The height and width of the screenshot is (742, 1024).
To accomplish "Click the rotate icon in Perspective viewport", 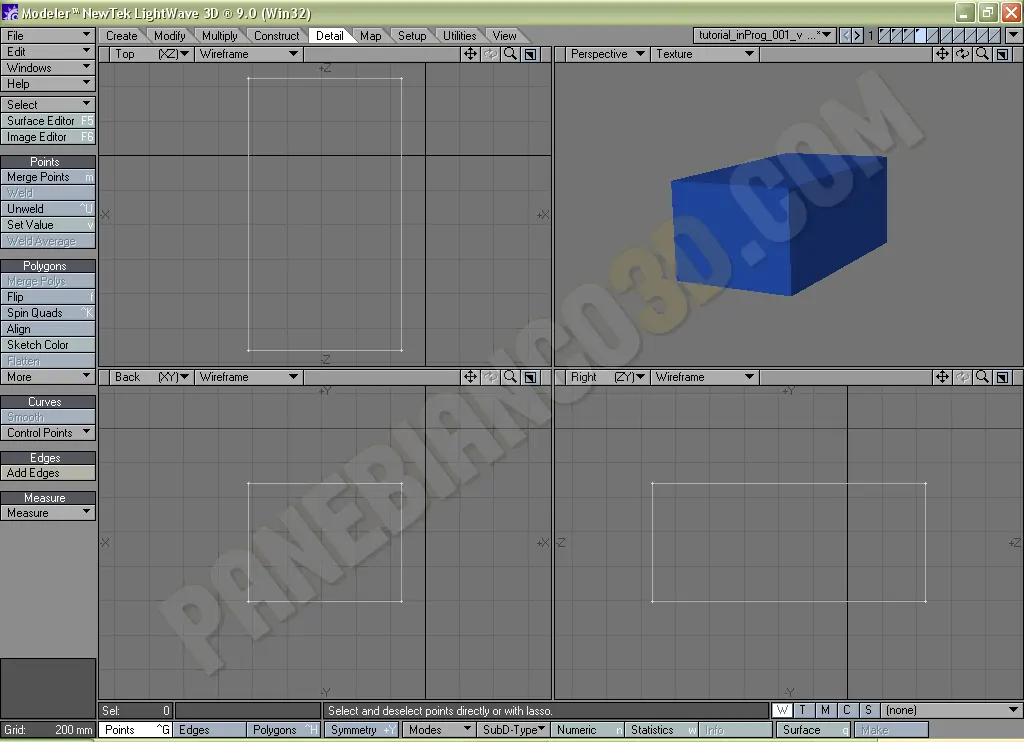I will [x=963, y=54].
